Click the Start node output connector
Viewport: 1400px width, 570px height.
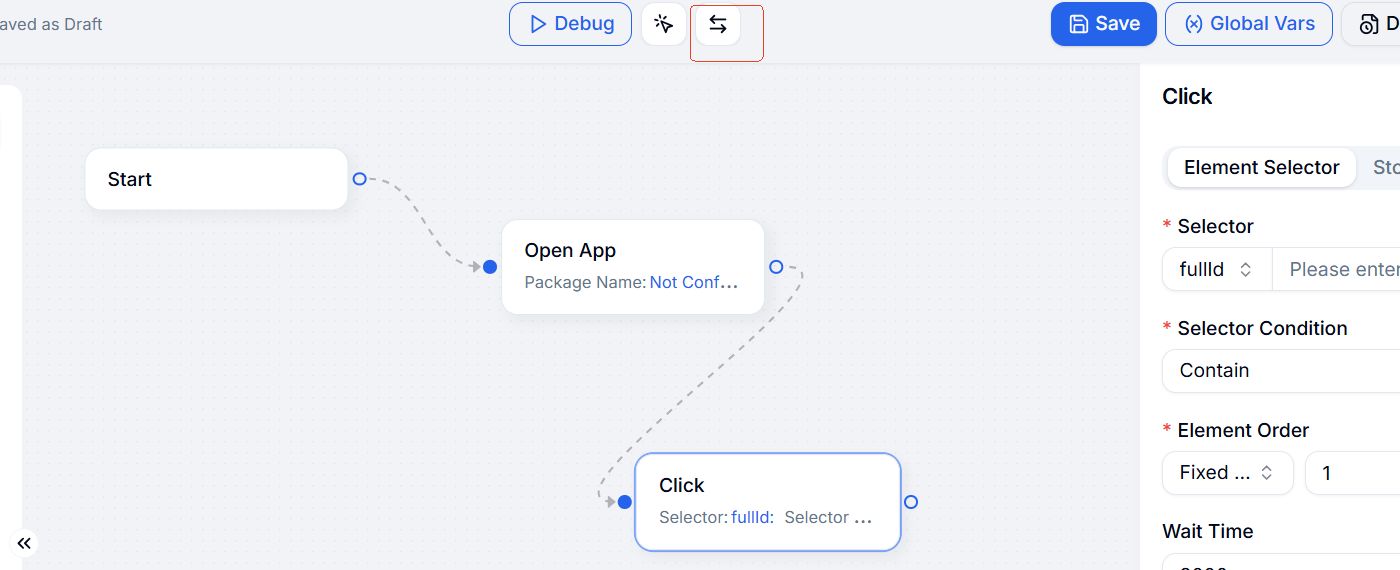point(360,179)
